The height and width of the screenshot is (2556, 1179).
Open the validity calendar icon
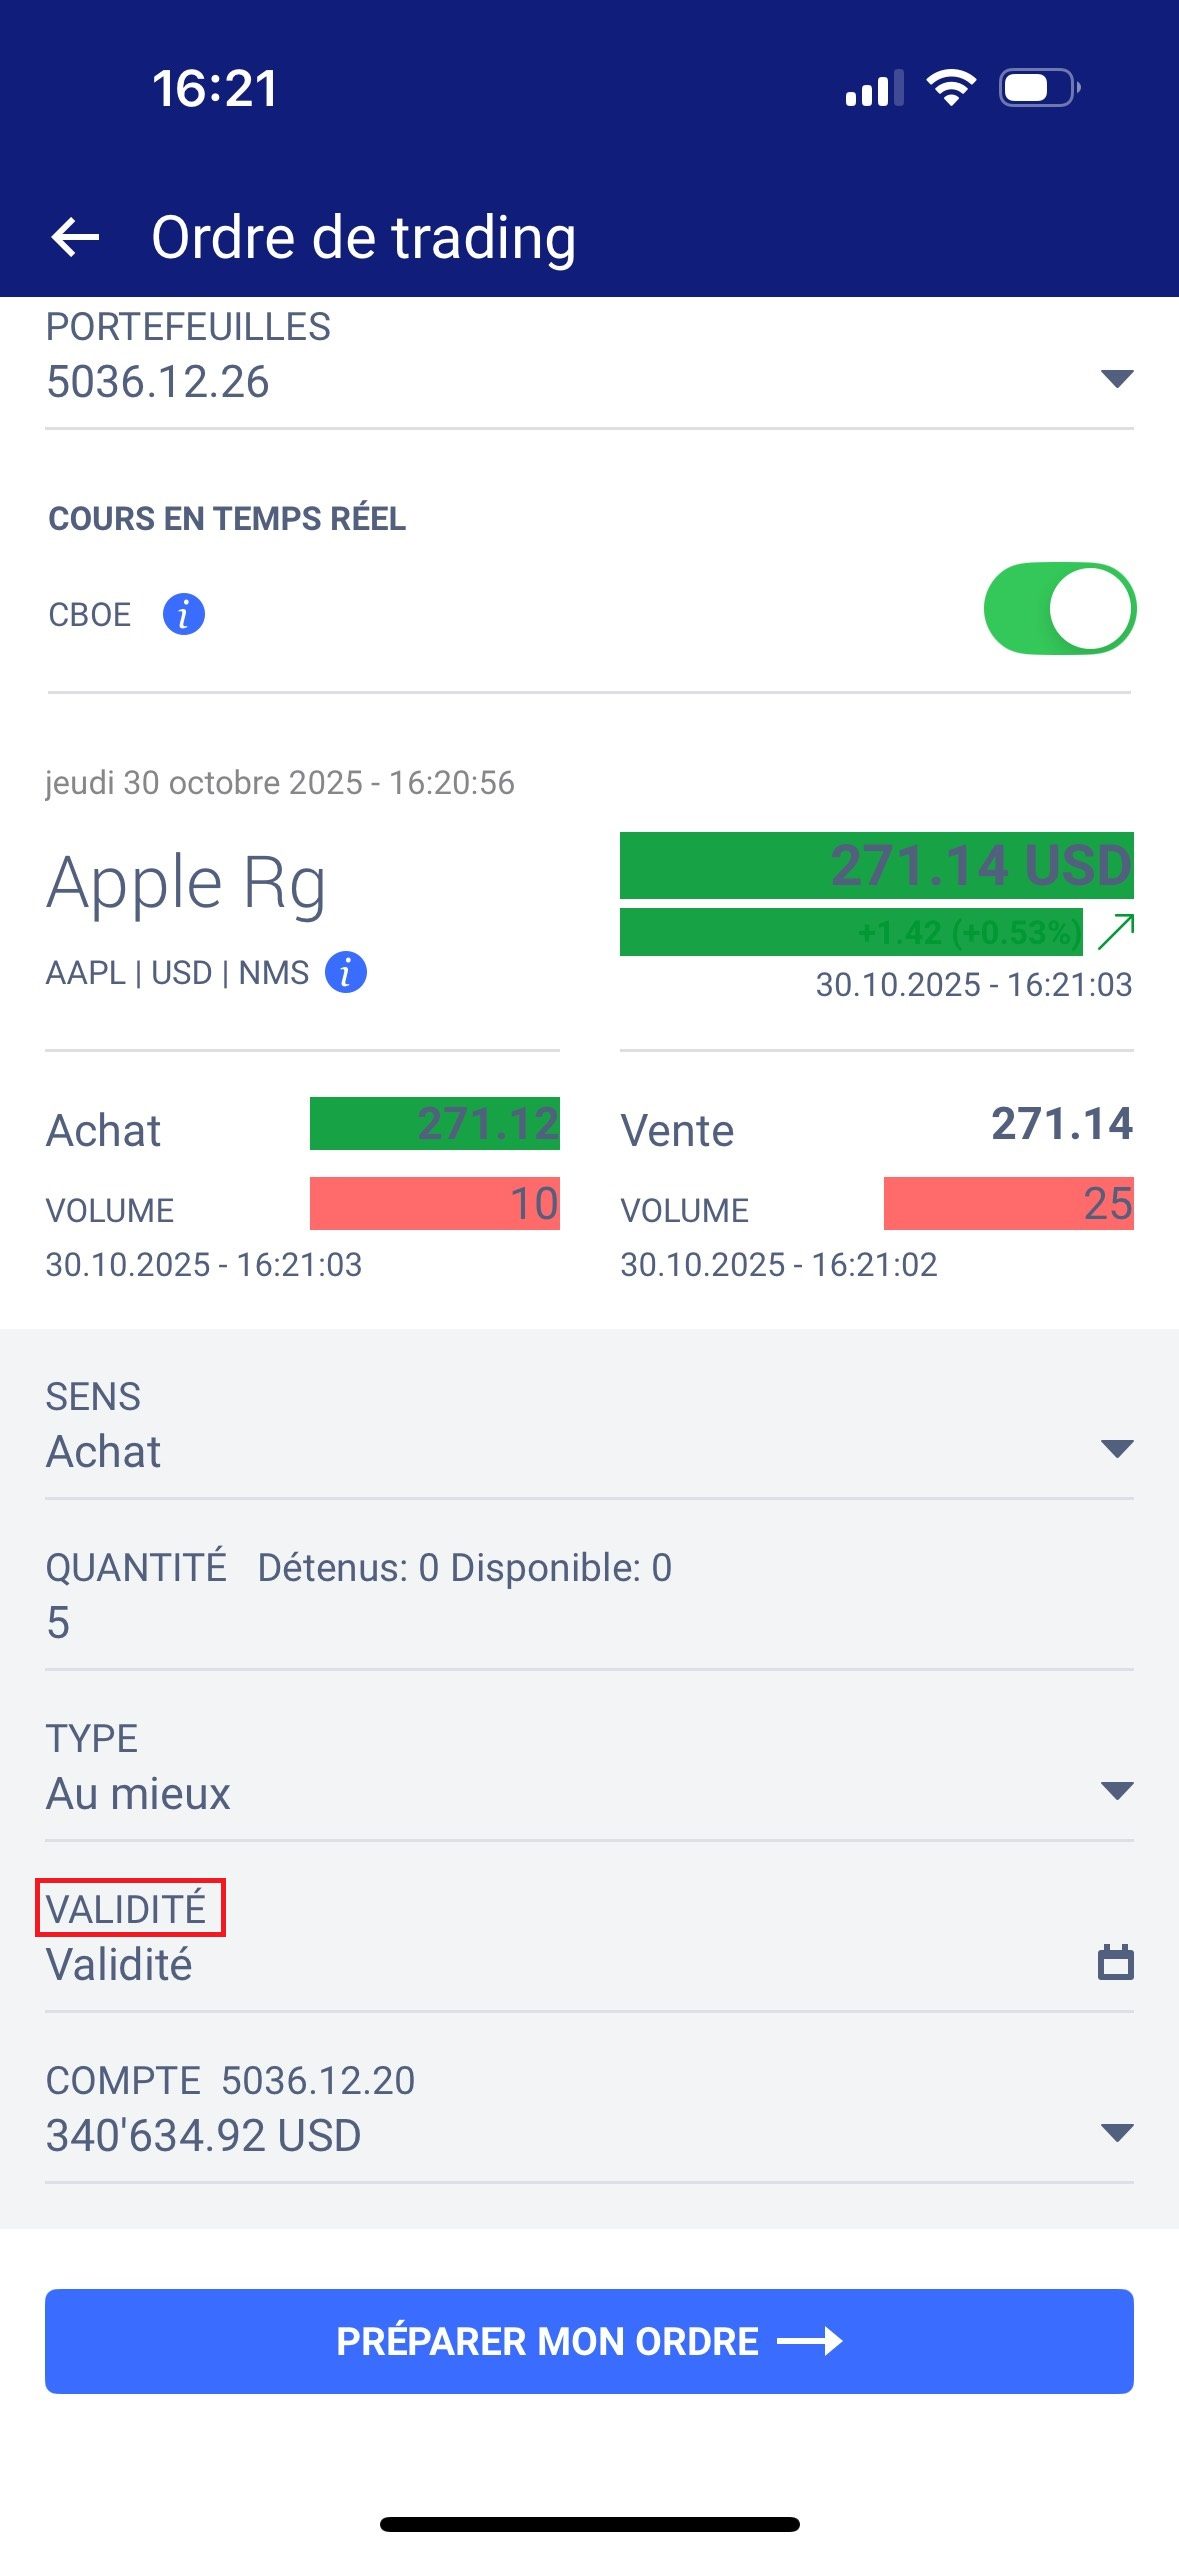tap(1115, 1962)
